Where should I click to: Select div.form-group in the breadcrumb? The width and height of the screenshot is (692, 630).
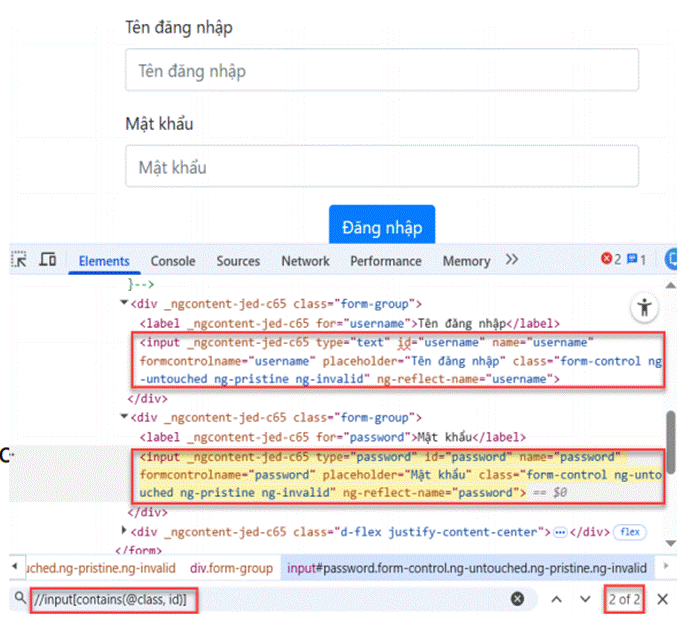click(x=232, y=568)
